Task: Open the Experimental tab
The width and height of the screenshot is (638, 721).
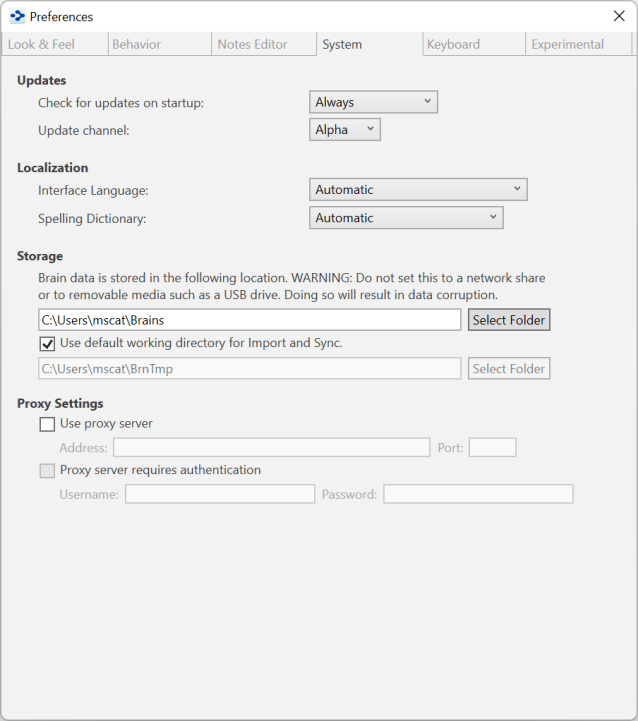Action: click(567, 44)
